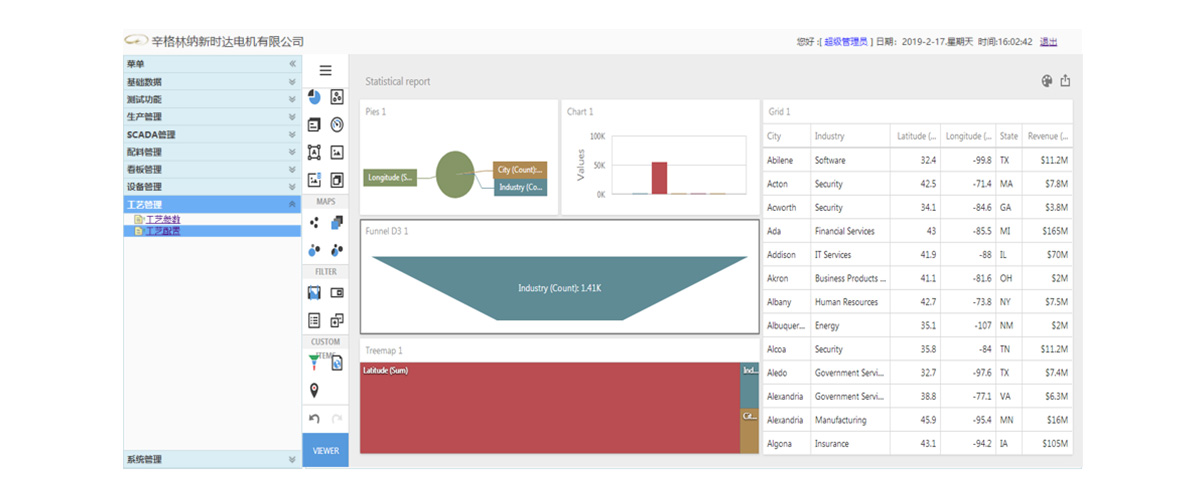Screen dimensions: 1200x500
Task: Open the color scheme palette icon
Action: (1047, 81)
